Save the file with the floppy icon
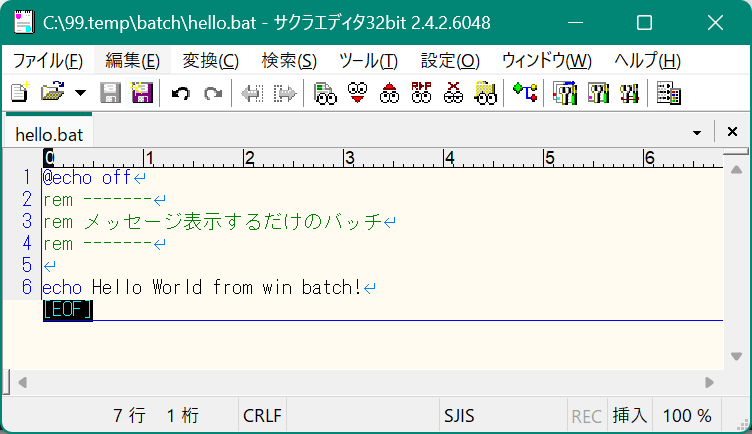Viewport: 752px width, 434px height. pos(111,94)
